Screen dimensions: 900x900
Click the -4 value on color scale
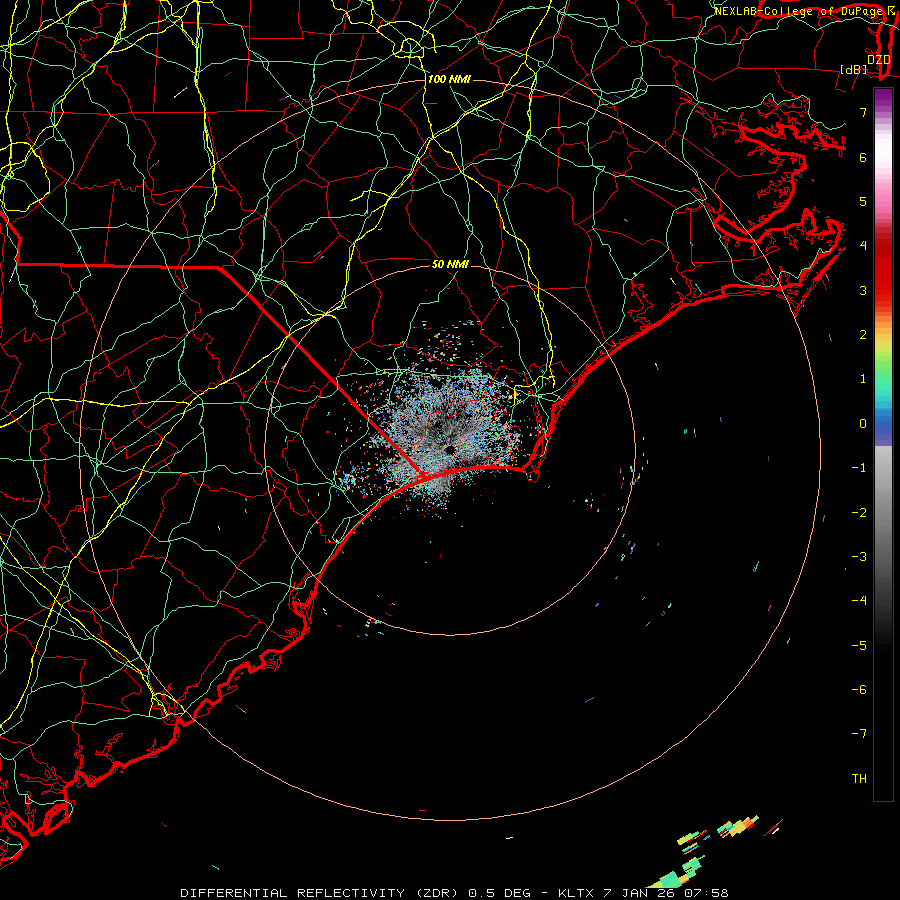(x=859, y=601)
